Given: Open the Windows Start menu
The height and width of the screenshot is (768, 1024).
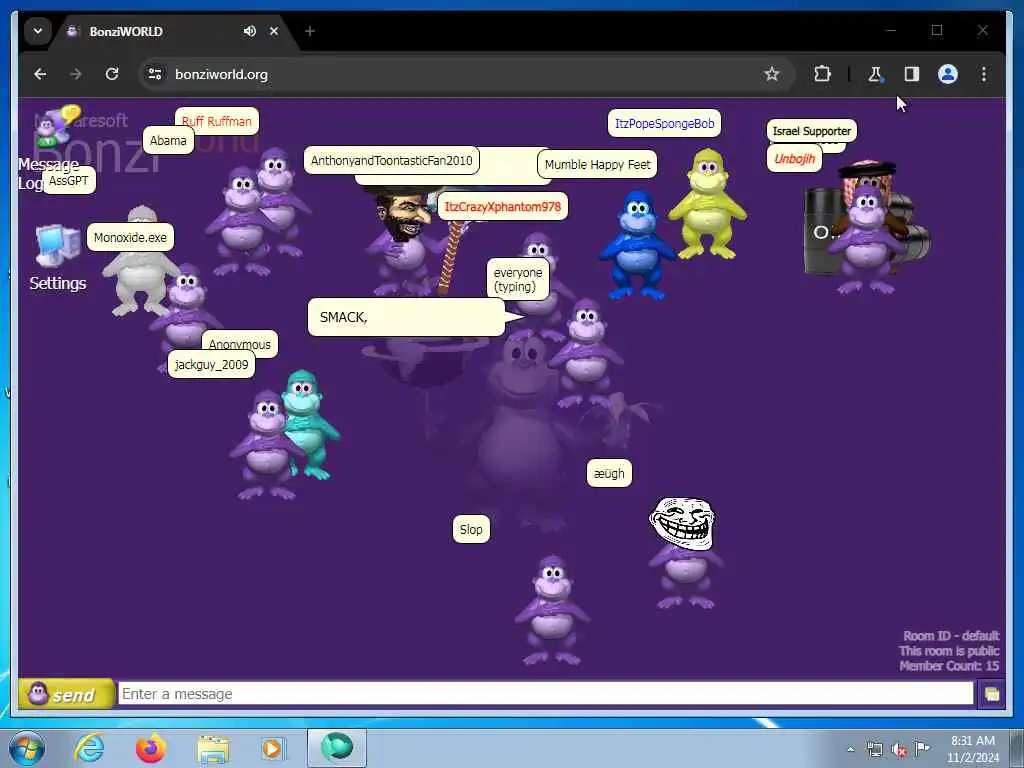Looking at the screenshot, I should click(x=27, y=748).
